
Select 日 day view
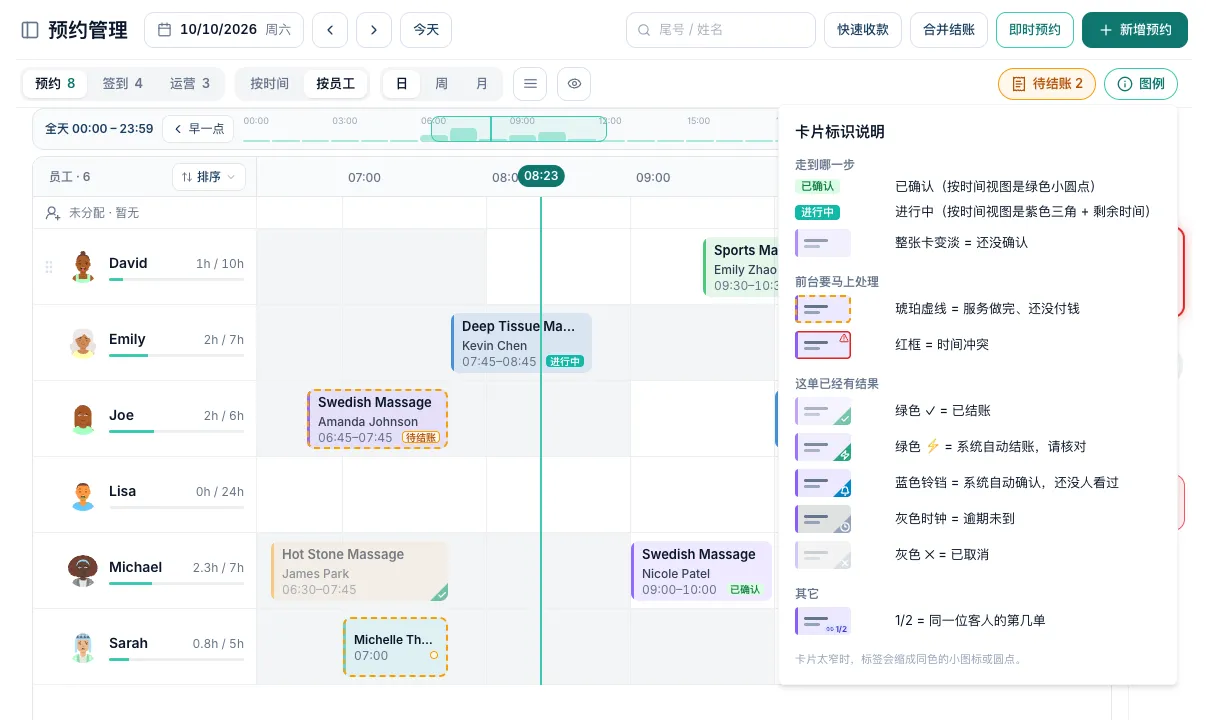coord(402,84)
